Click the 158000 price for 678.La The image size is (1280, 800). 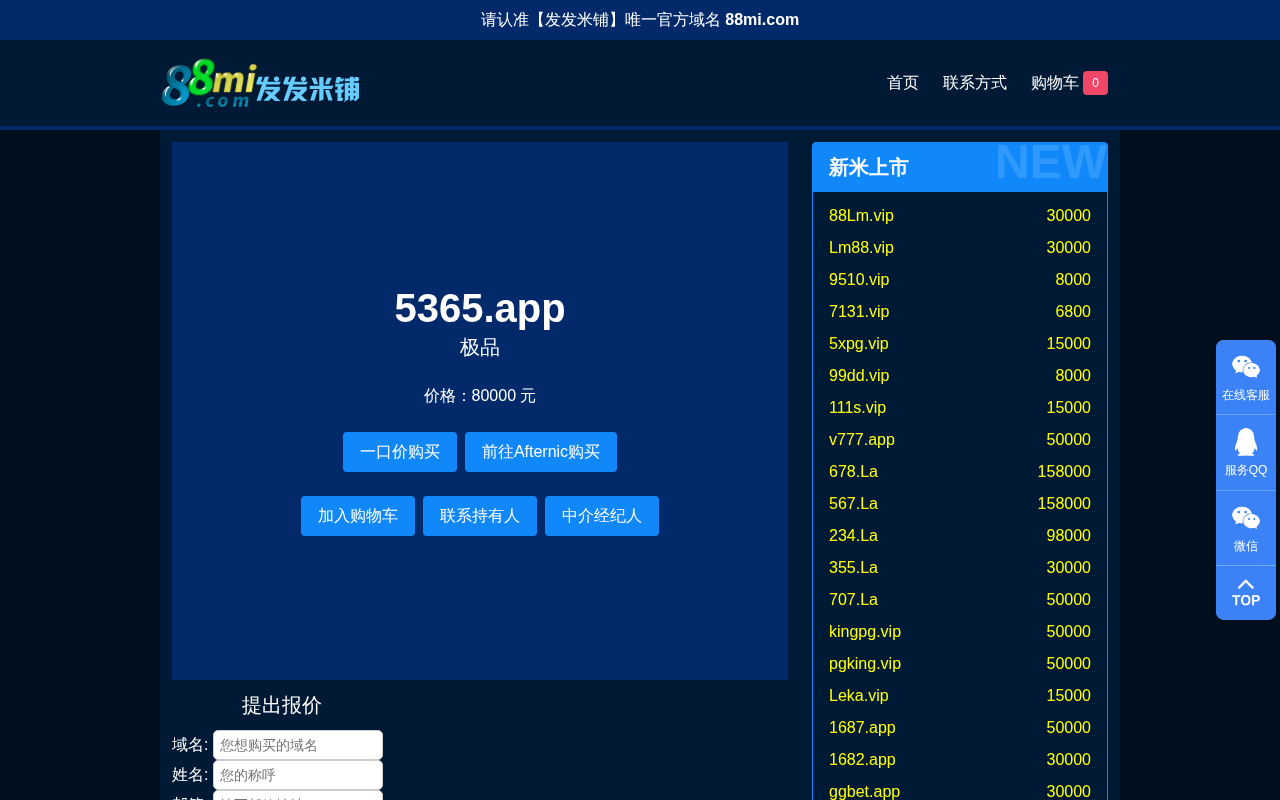click(x=1064, y=472)
